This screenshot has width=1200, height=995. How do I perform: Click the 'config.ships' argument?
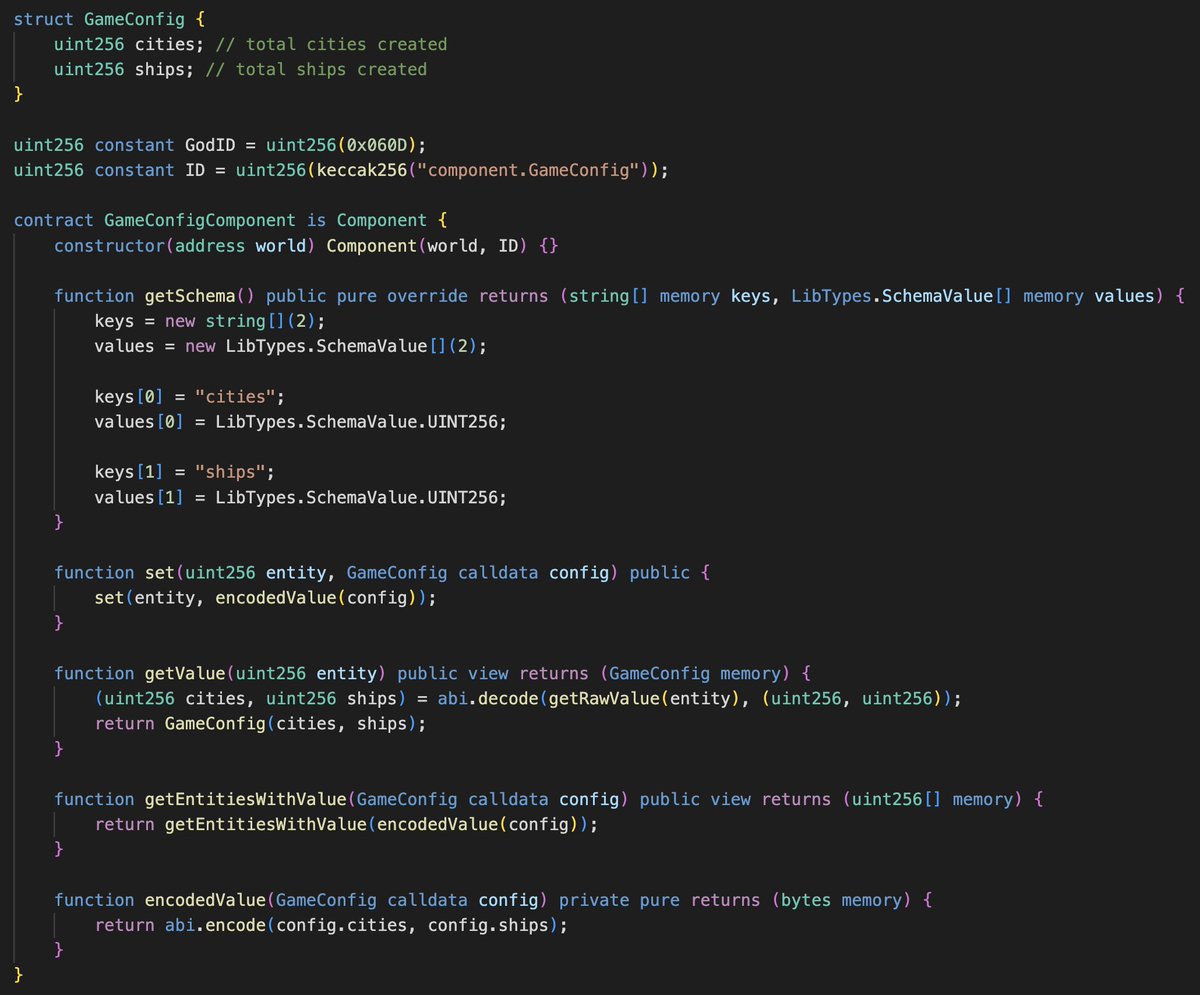(489, 924)
